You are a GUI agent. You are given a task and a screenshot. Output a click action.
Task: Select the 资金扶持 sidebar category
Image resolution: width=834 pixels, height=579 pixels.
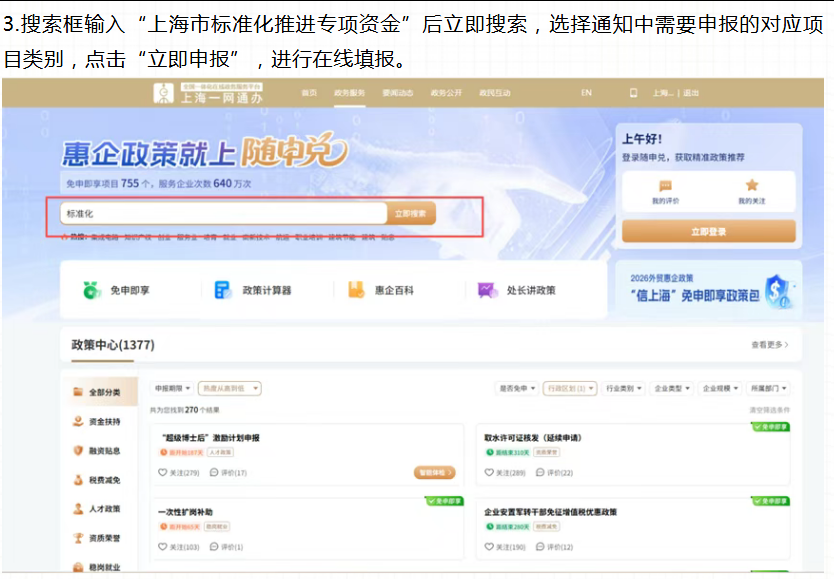click(98, 423)
